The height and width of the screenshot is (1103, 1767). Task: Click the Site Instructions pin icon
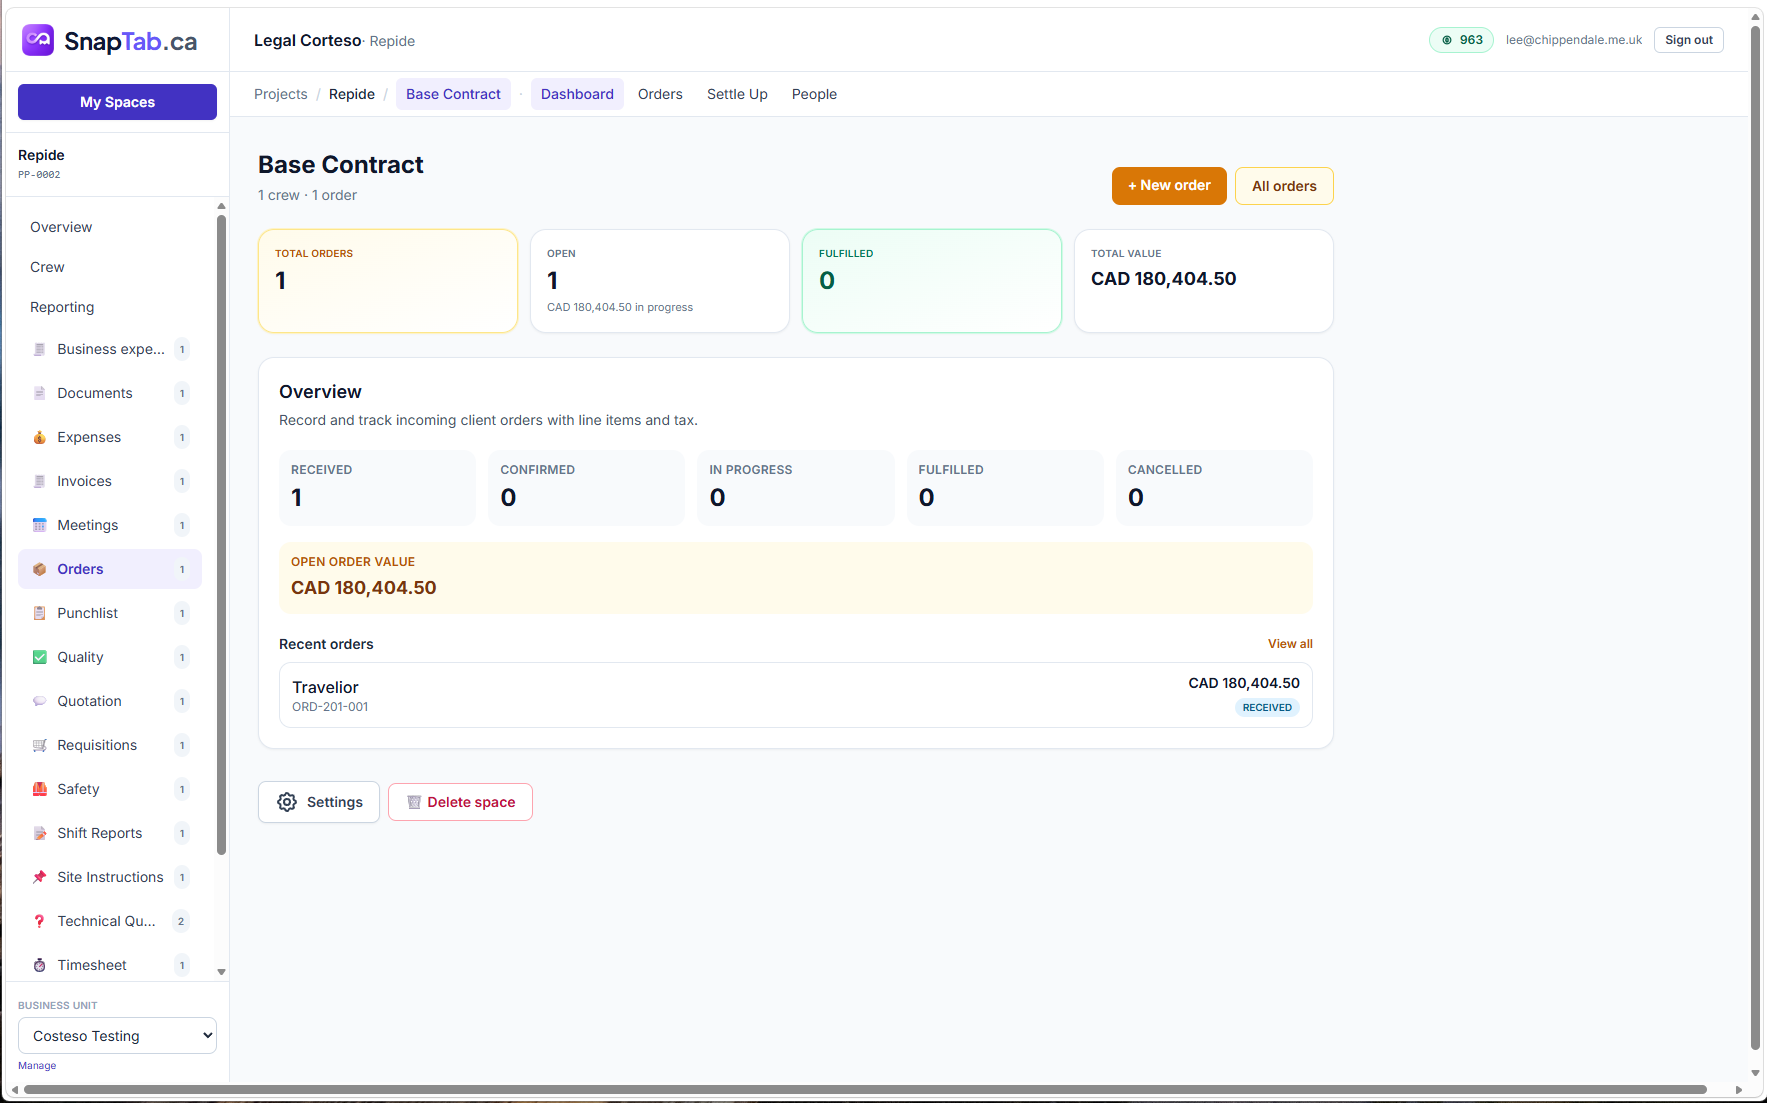coord(40,877)
